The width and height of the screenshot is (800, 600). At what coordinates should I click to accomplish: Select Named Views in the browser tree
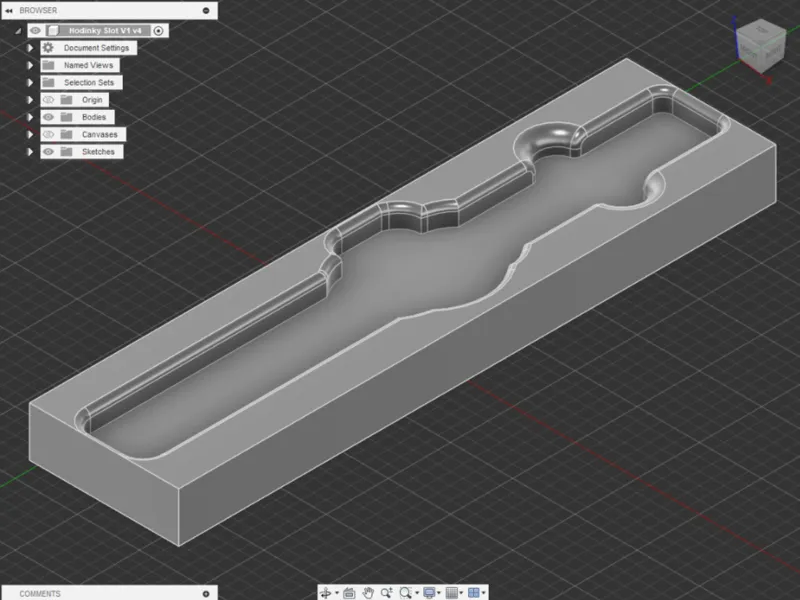click(x=88, y=65)
